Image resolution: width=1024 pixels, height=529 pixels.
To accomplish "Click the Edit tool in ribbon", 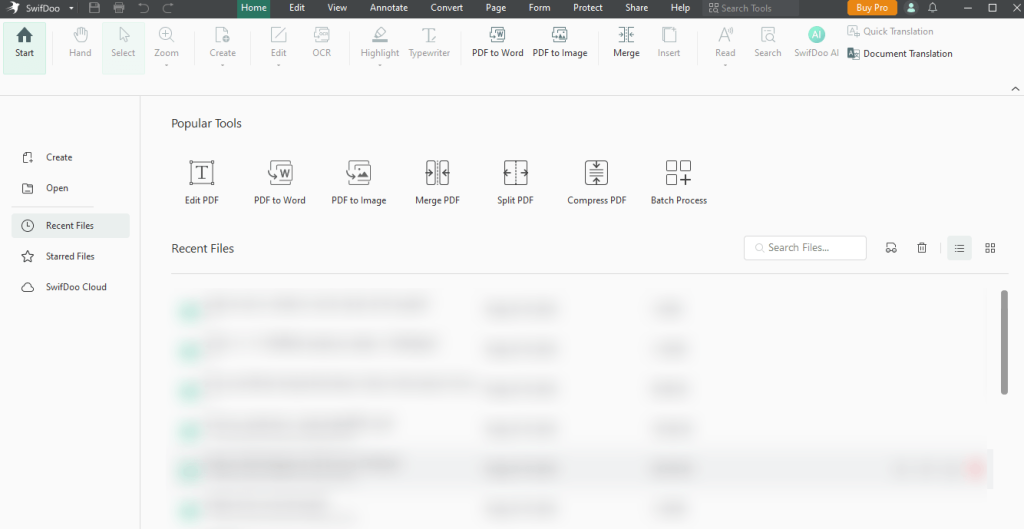I will 278,43.
